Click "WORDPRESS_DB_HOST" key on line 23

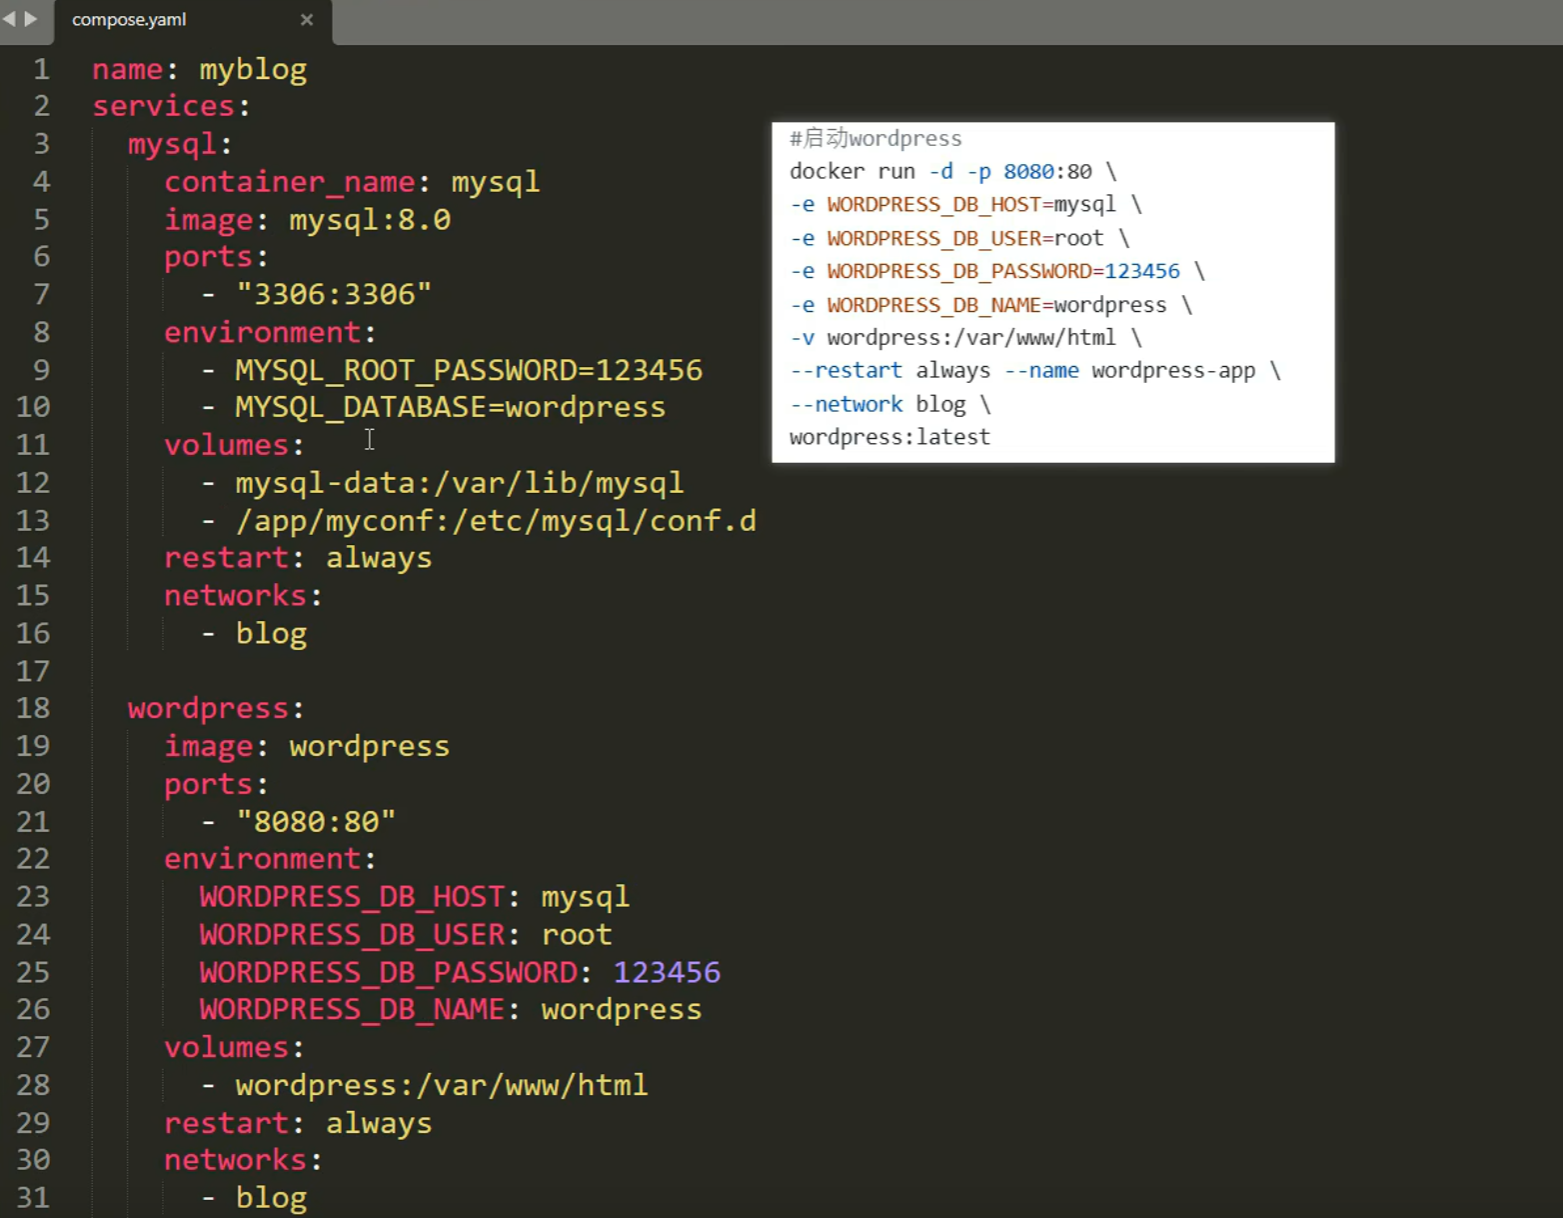[x=352, y=897]
